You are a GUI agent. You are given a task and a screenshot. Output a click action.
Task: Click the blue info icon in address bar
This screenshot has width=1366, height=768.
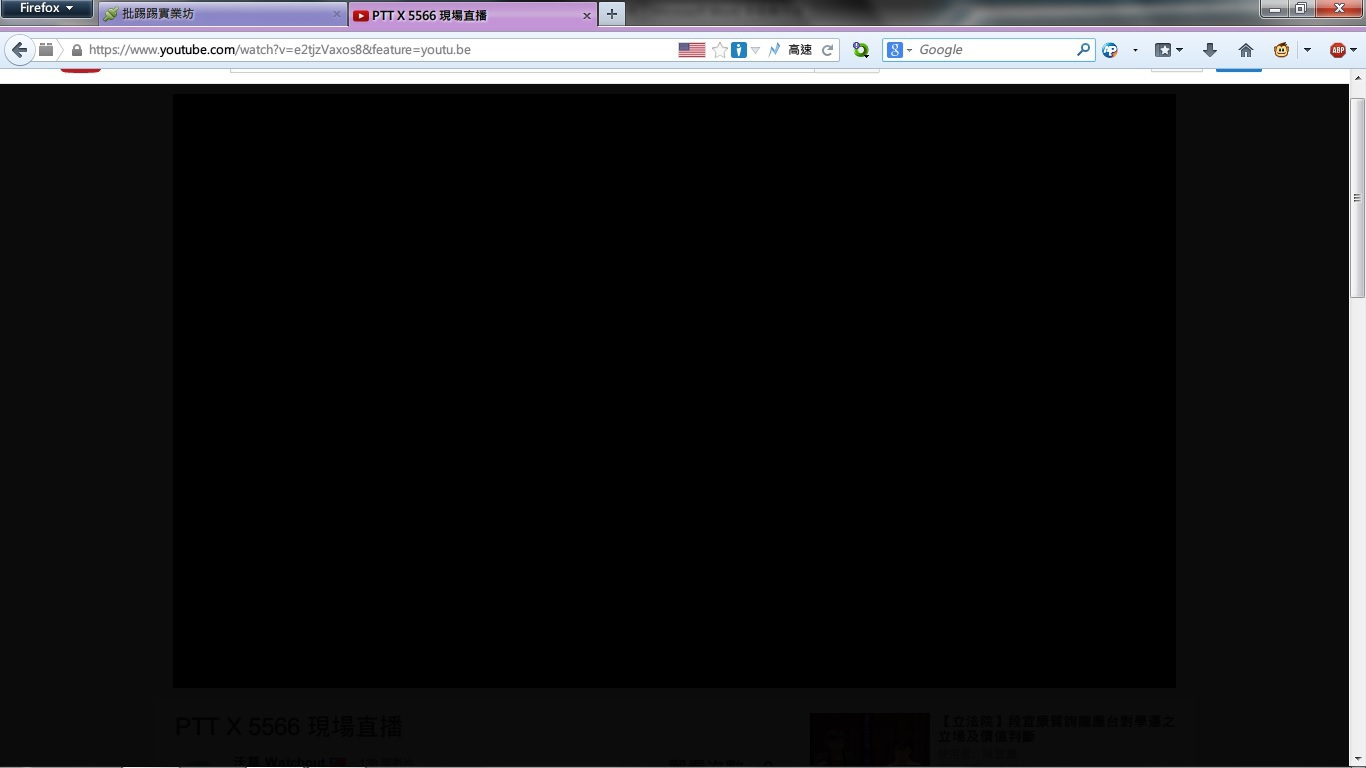(739, 50)
